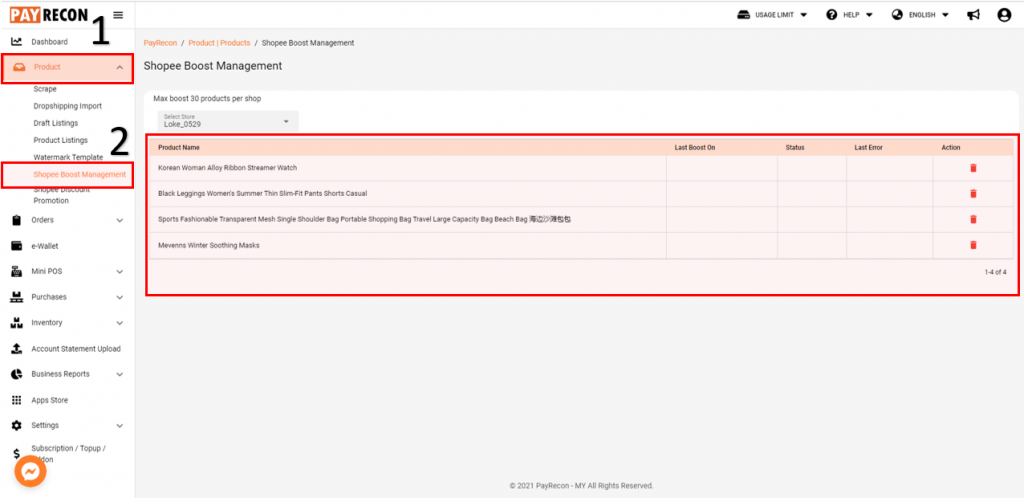This screenshot has width=1024, height=498.
Task: Open Account Statement Upload label
Action: pyautogui.click(x=76, y=349)
